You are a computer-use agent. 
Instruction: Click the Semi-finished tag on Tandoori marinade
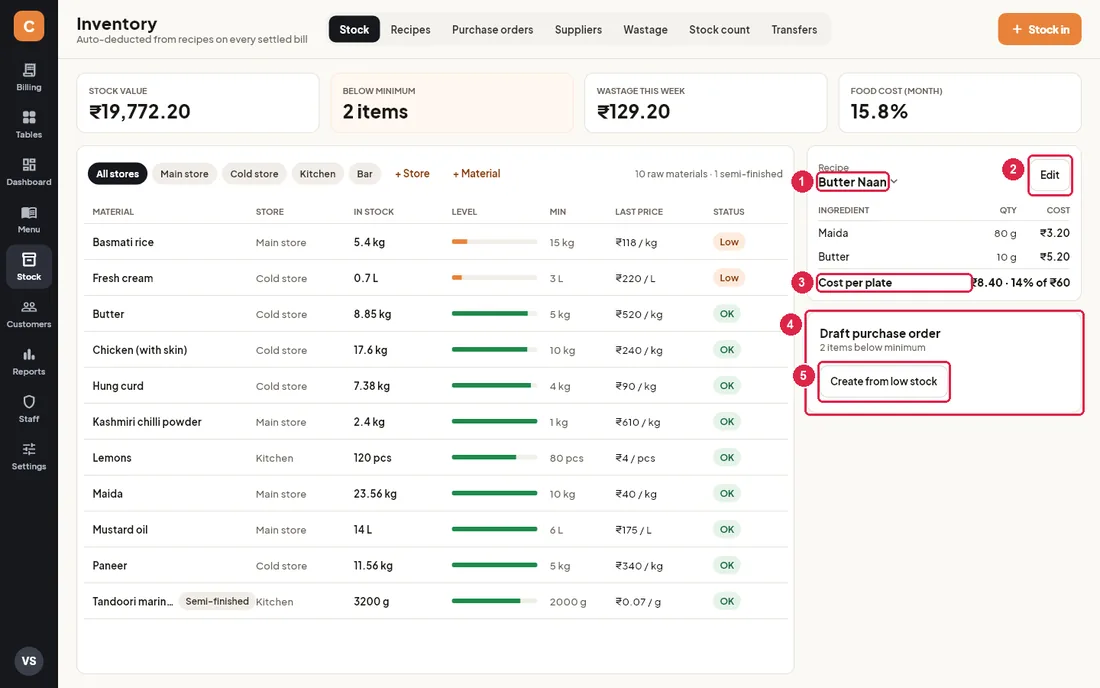pyautogui.click(x=217, y=601)
